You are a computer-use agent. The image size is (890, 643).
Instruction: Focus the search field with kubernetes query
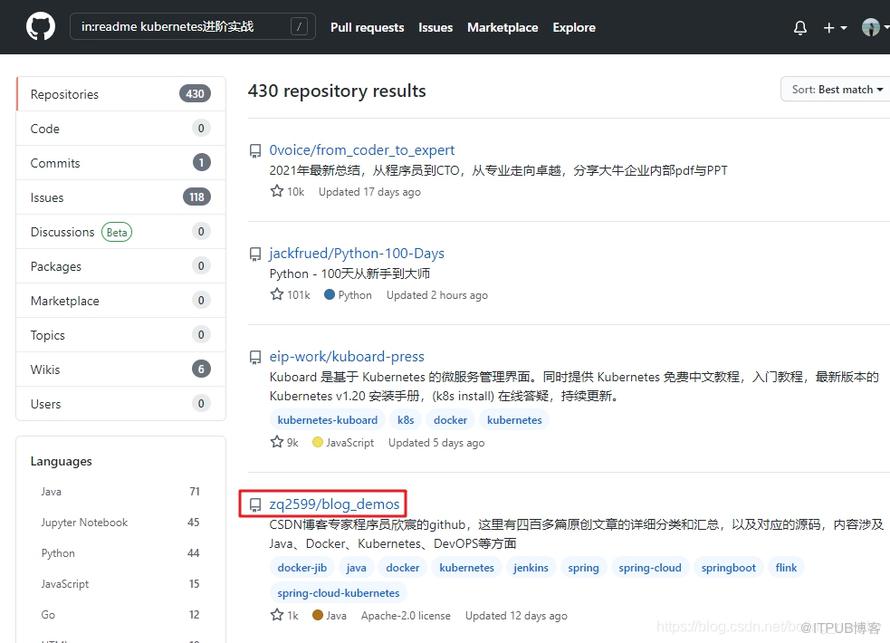pyautogui.click(x=192, y=26)
